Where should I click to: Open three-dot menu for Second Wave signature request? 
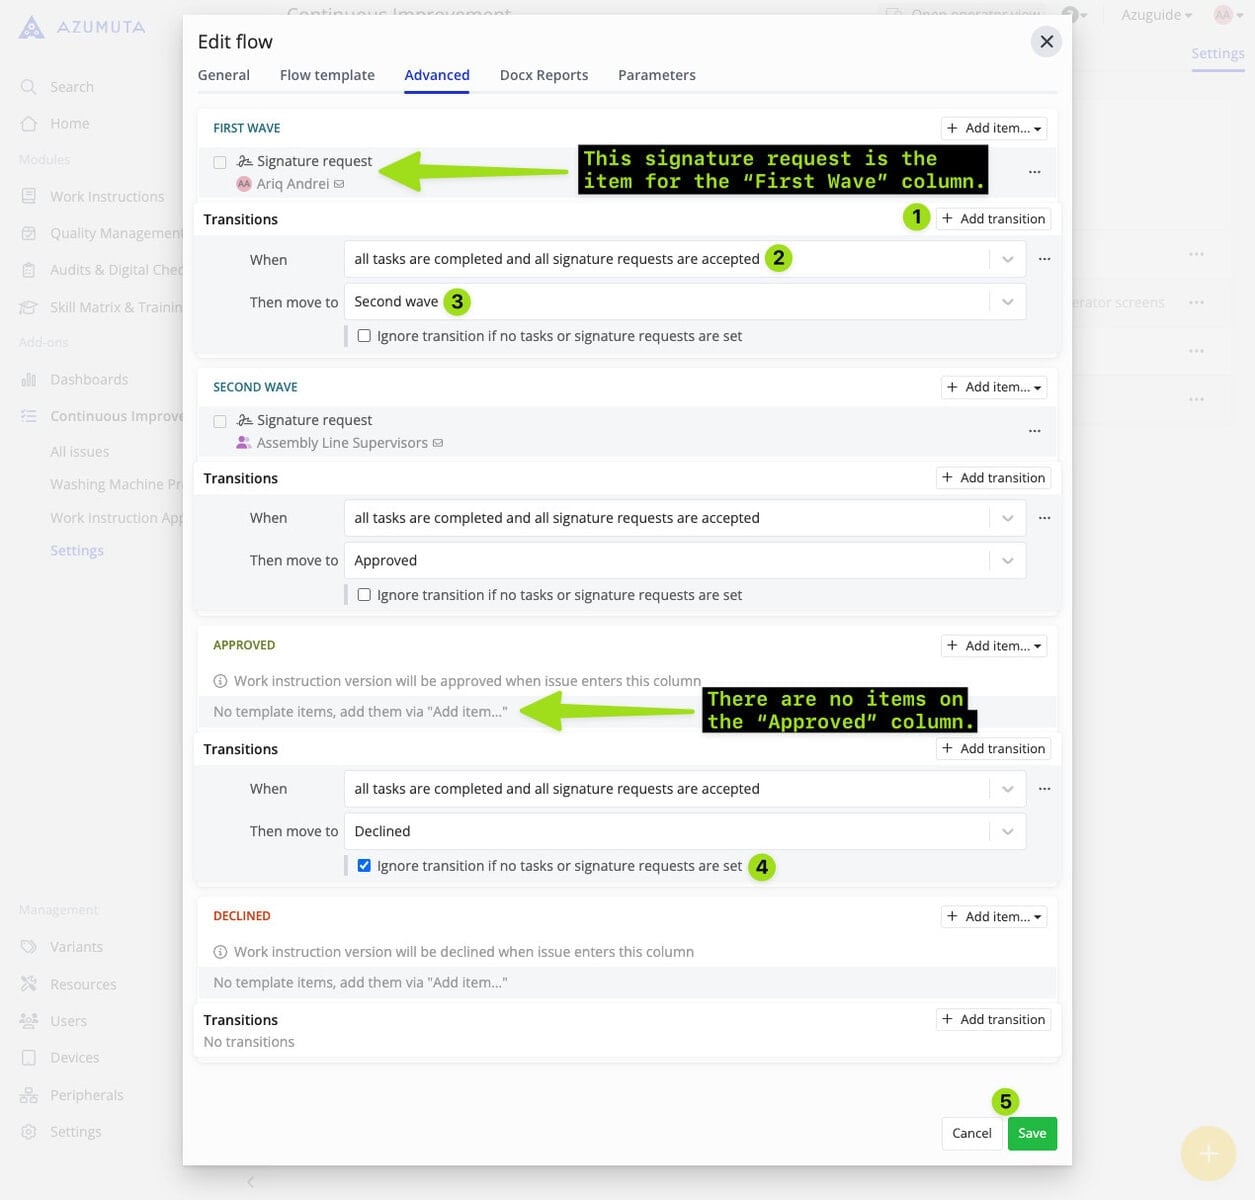click(x=1034, y=431)
